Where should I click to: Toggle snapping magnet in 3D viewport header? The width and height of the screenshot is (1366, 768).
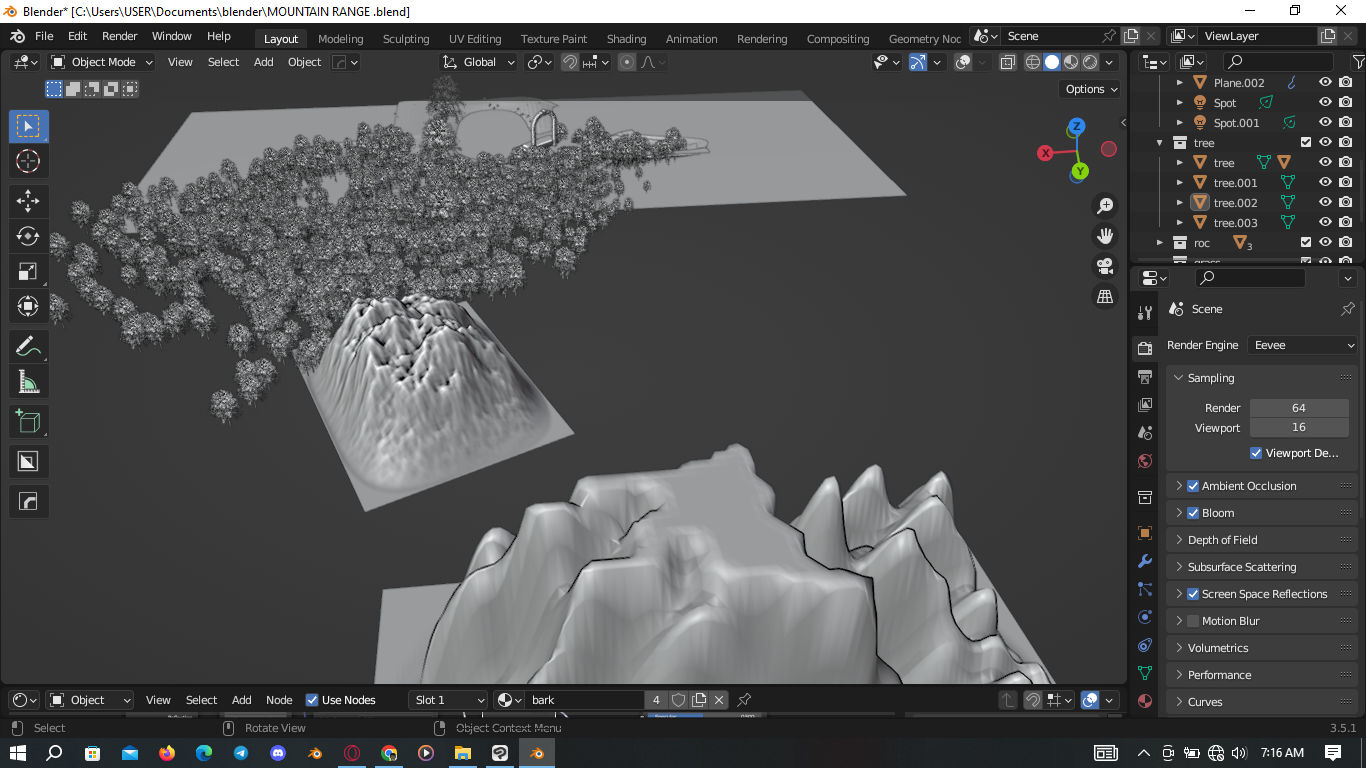[x=569, y=62]
